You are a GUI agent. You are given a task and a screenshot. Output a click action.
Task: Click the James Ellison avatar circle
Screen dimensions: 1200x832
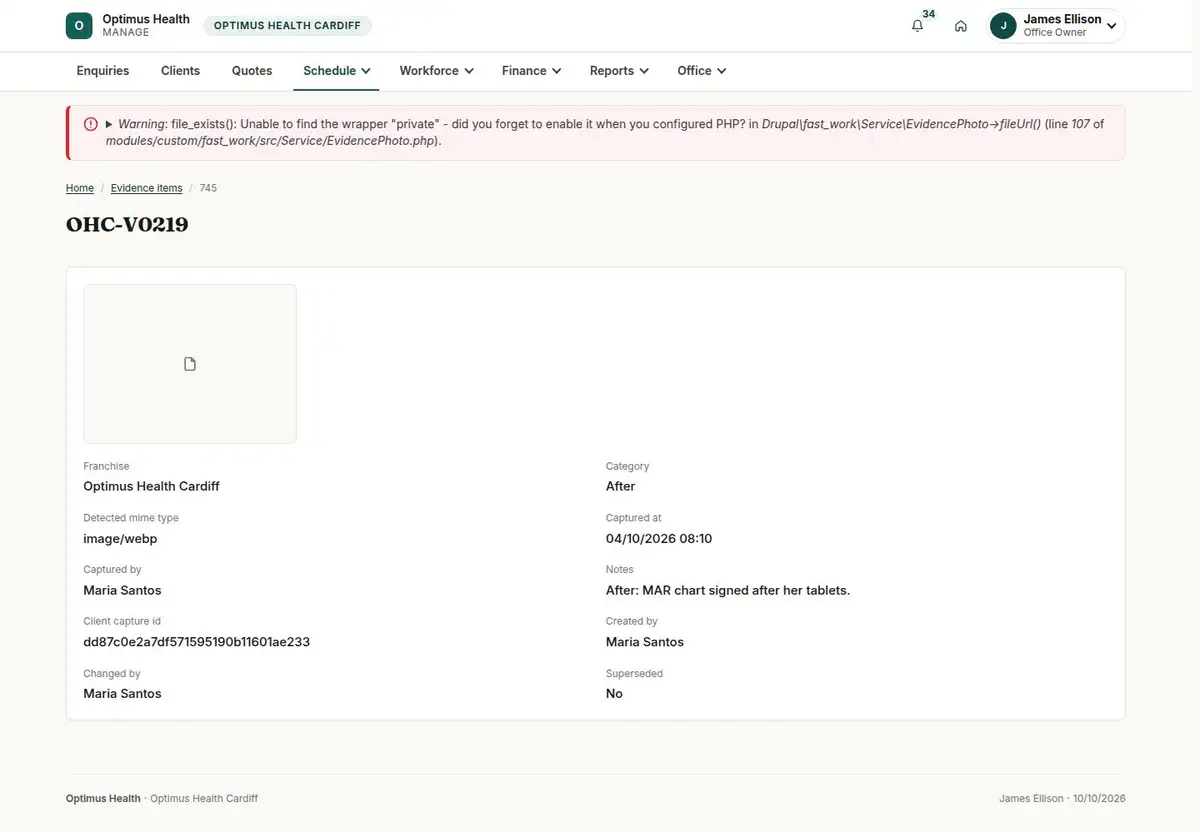pos(1003,26)
